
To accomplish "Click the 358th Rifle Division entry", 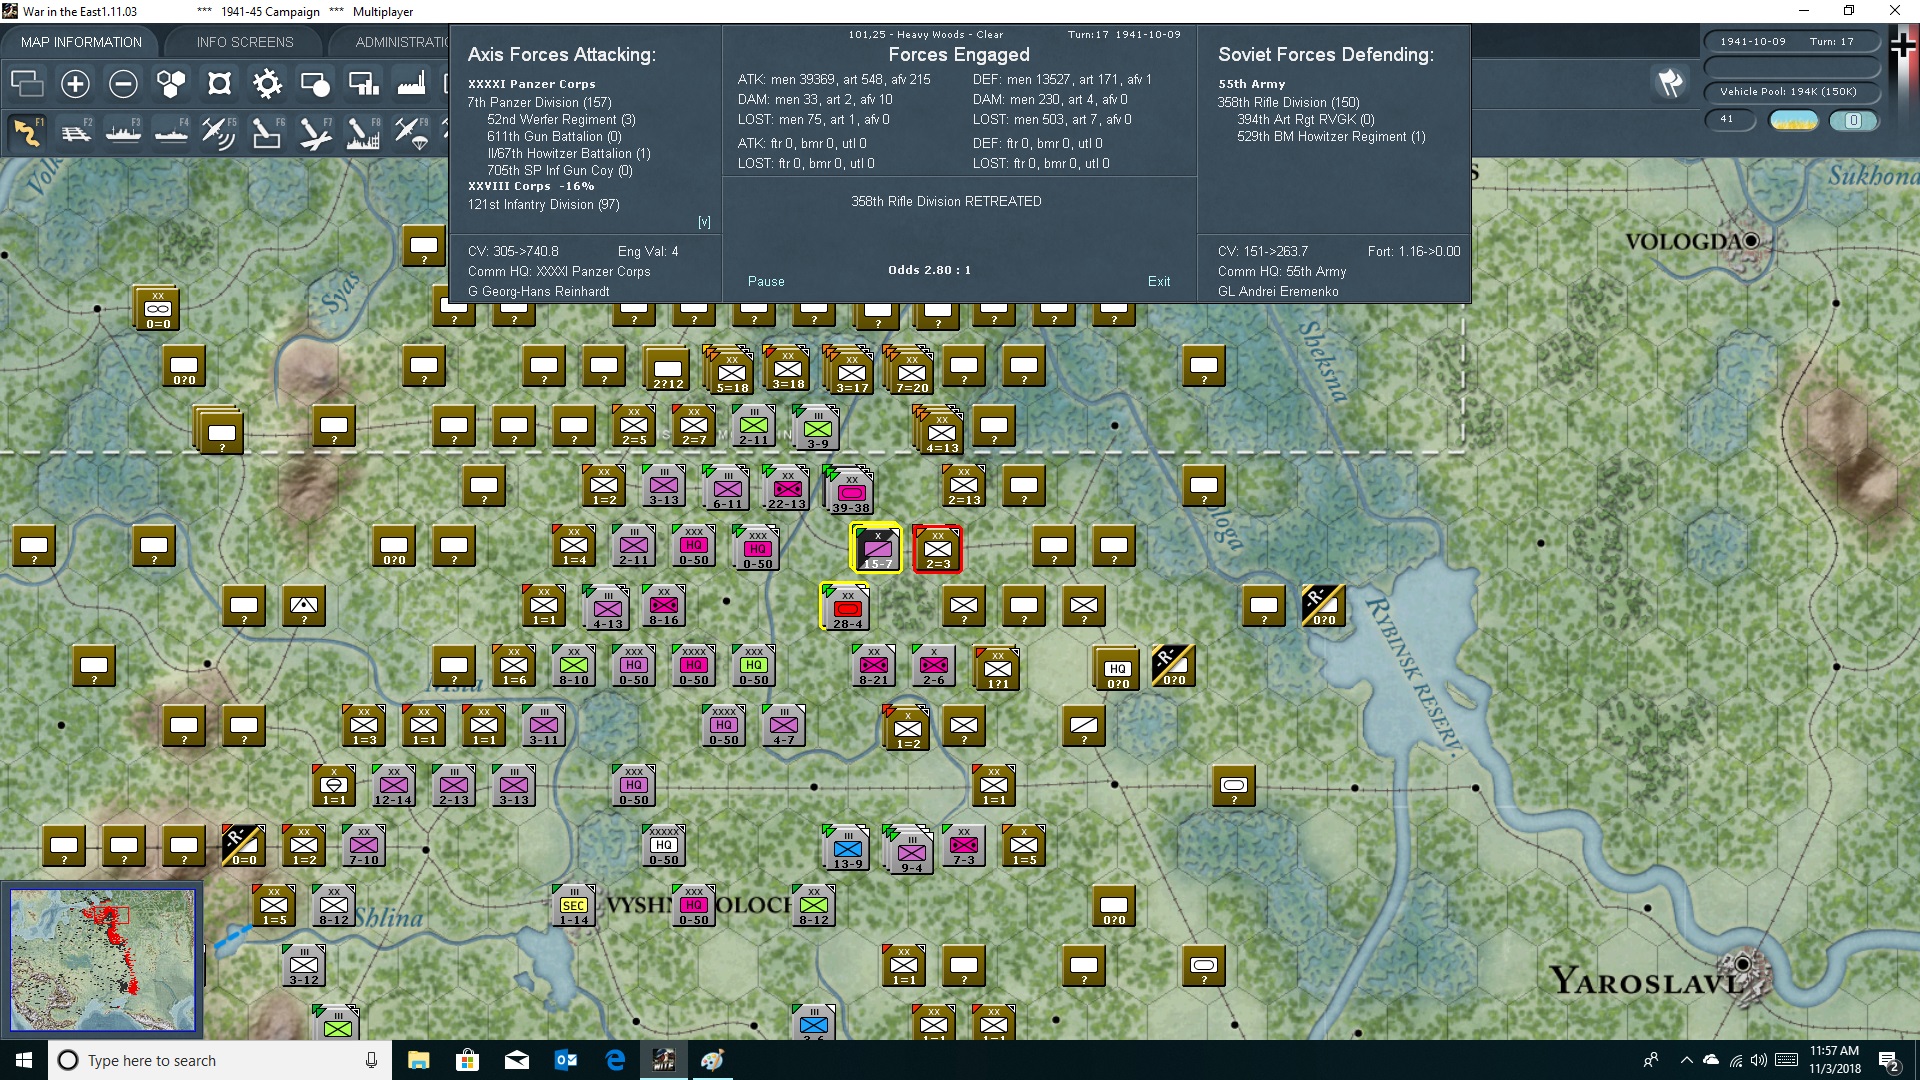I will tap(1288, 102).
